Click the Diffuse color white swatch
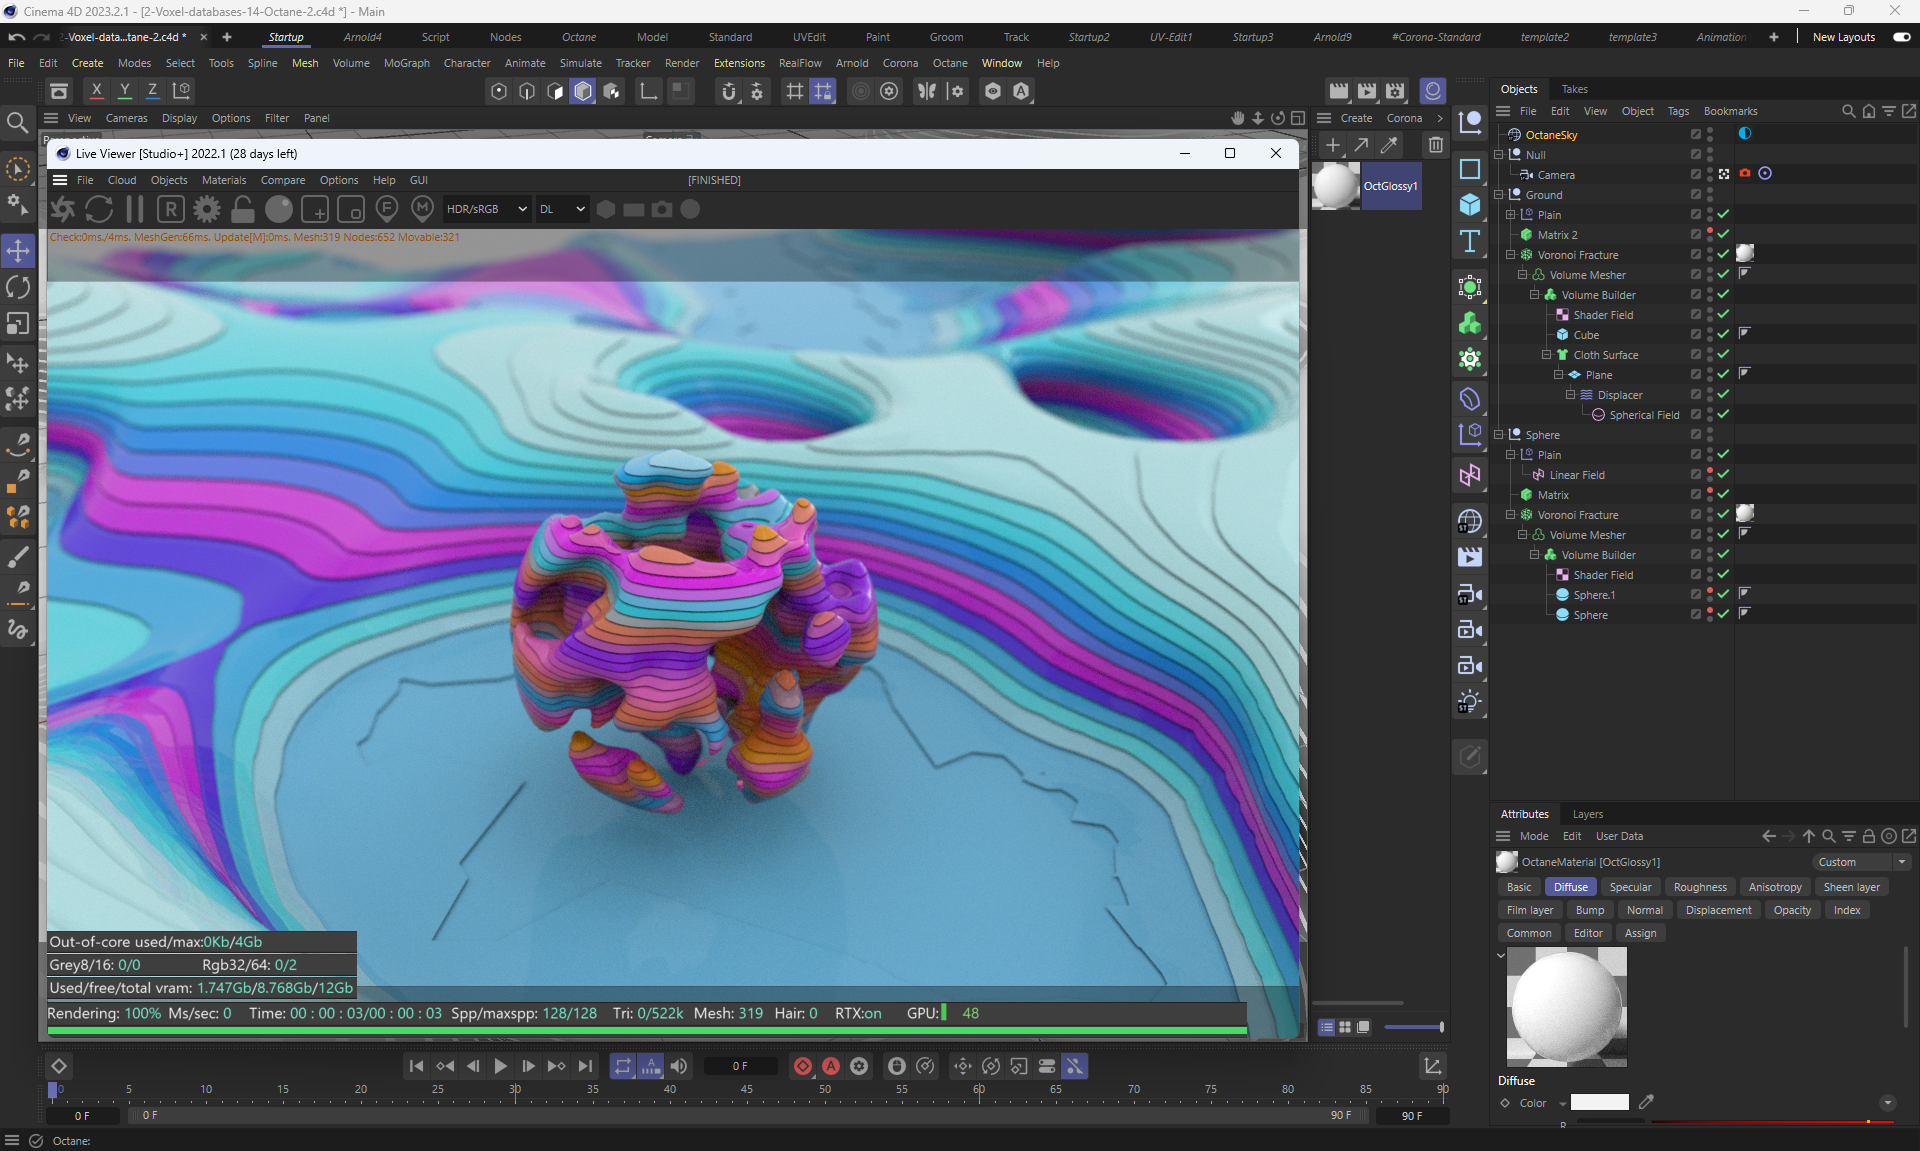The height and width of the screenshot is (1151, 1920). (x=1599, y=1102)
